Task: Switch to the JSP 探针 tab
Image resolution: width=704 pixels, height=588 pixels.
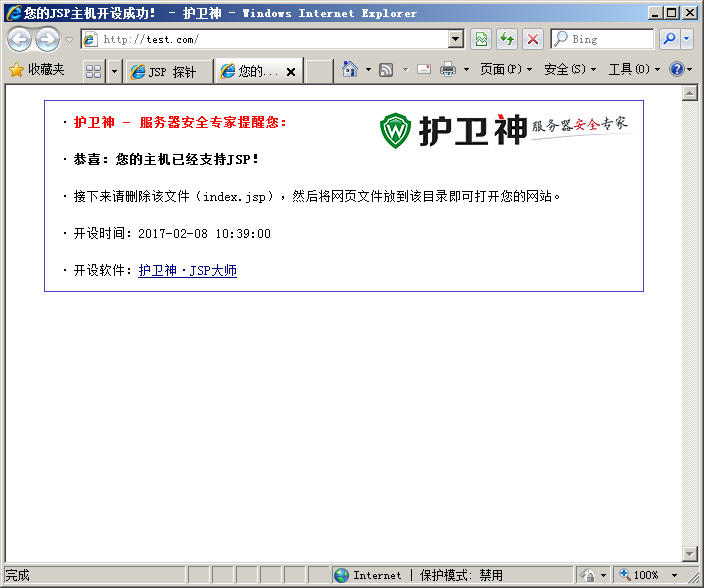Action: coord(168,71)
